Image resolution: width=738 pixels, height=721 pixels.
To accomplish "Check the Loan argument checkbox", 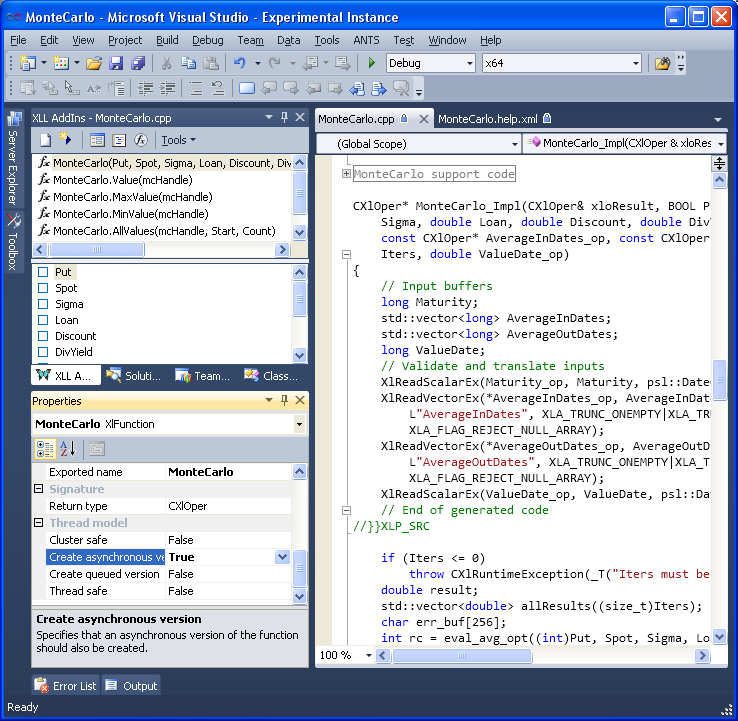I will pyautogui.click(x=43, y=320).
